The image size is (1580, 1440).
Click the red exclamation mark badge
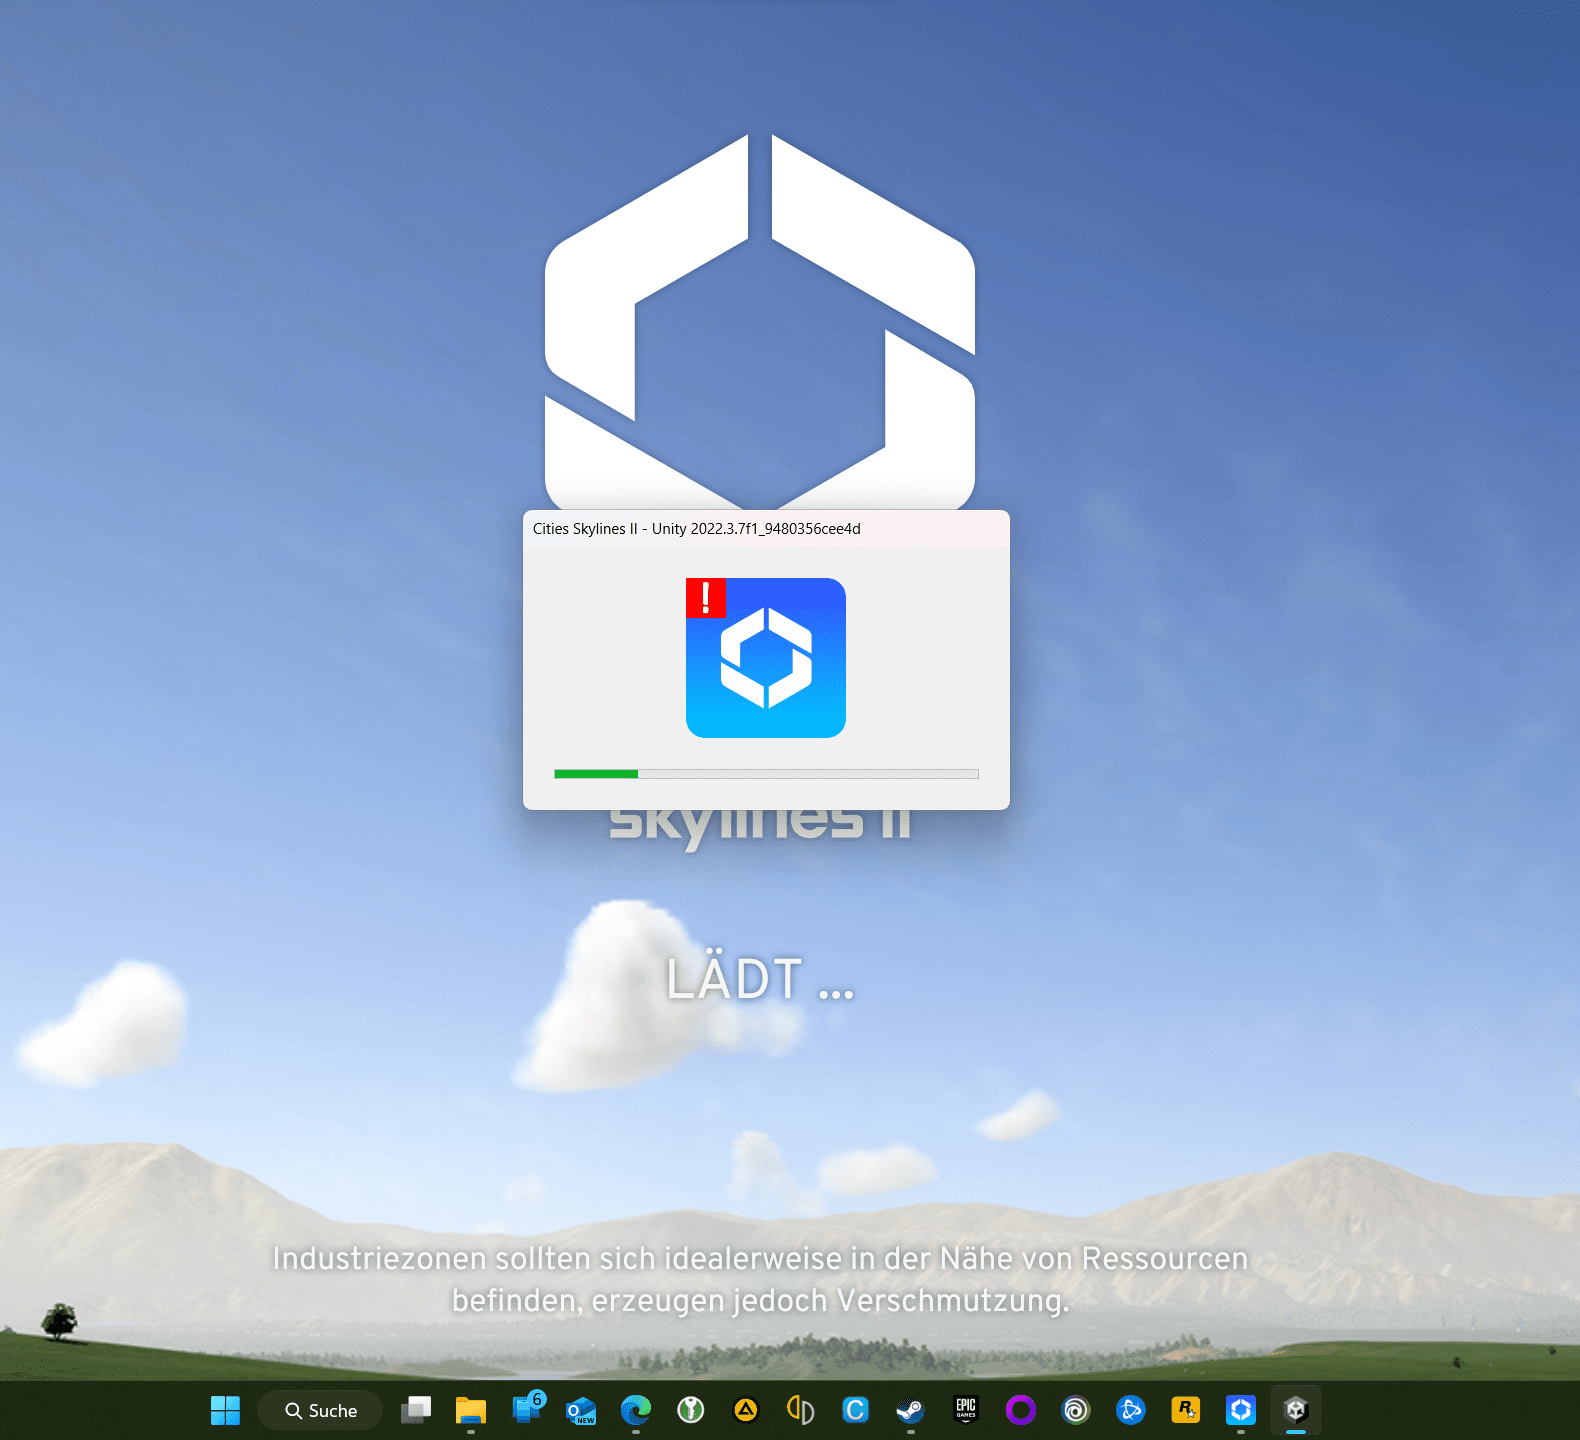(x=706, y=598)
